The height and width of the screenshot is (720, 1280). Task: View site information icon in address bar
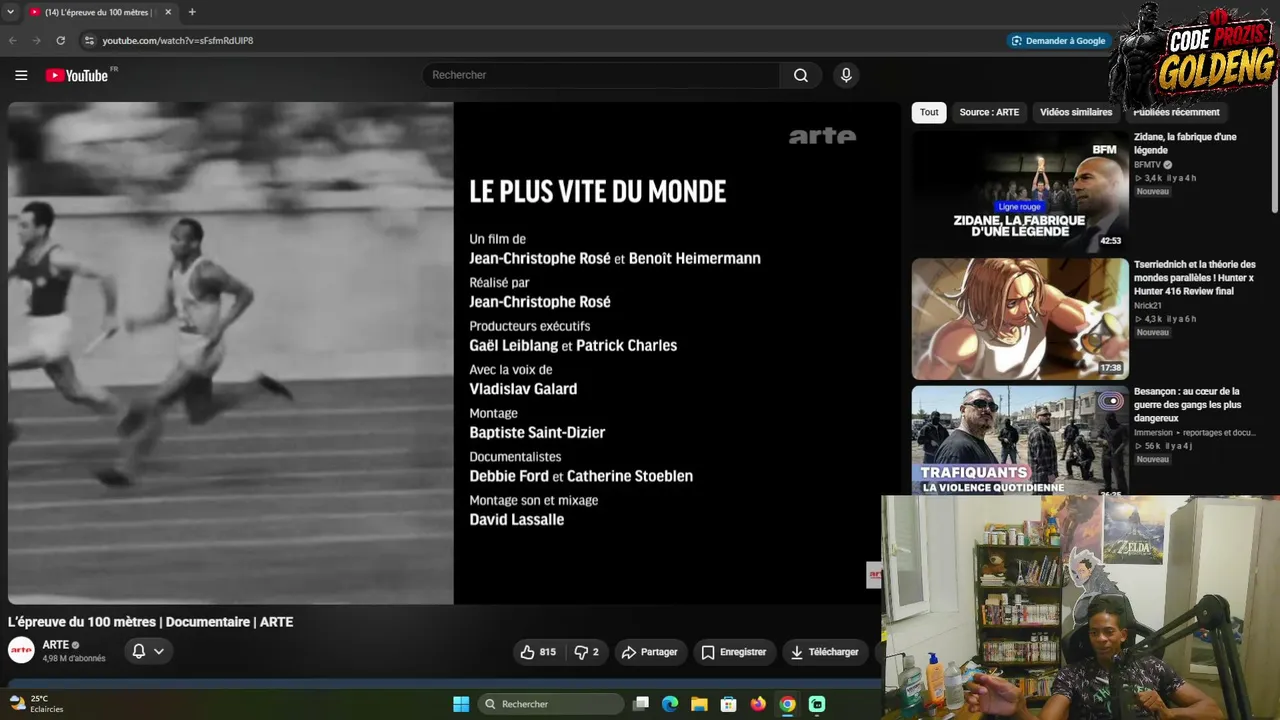click(x=89, y=41)
